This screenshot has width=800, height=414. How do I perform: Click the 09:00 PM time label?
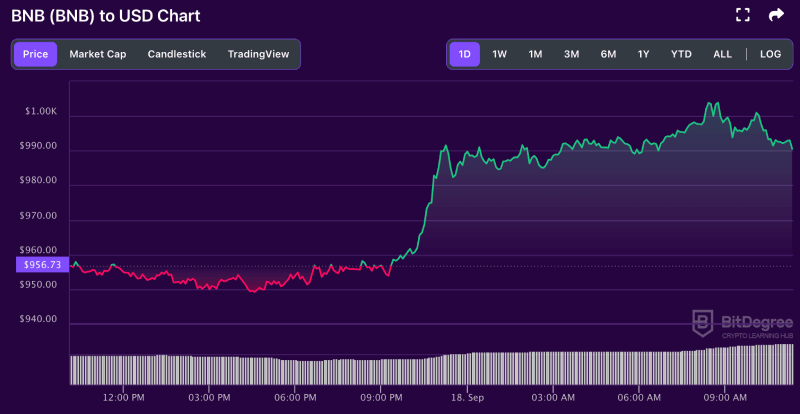point(381,397)
